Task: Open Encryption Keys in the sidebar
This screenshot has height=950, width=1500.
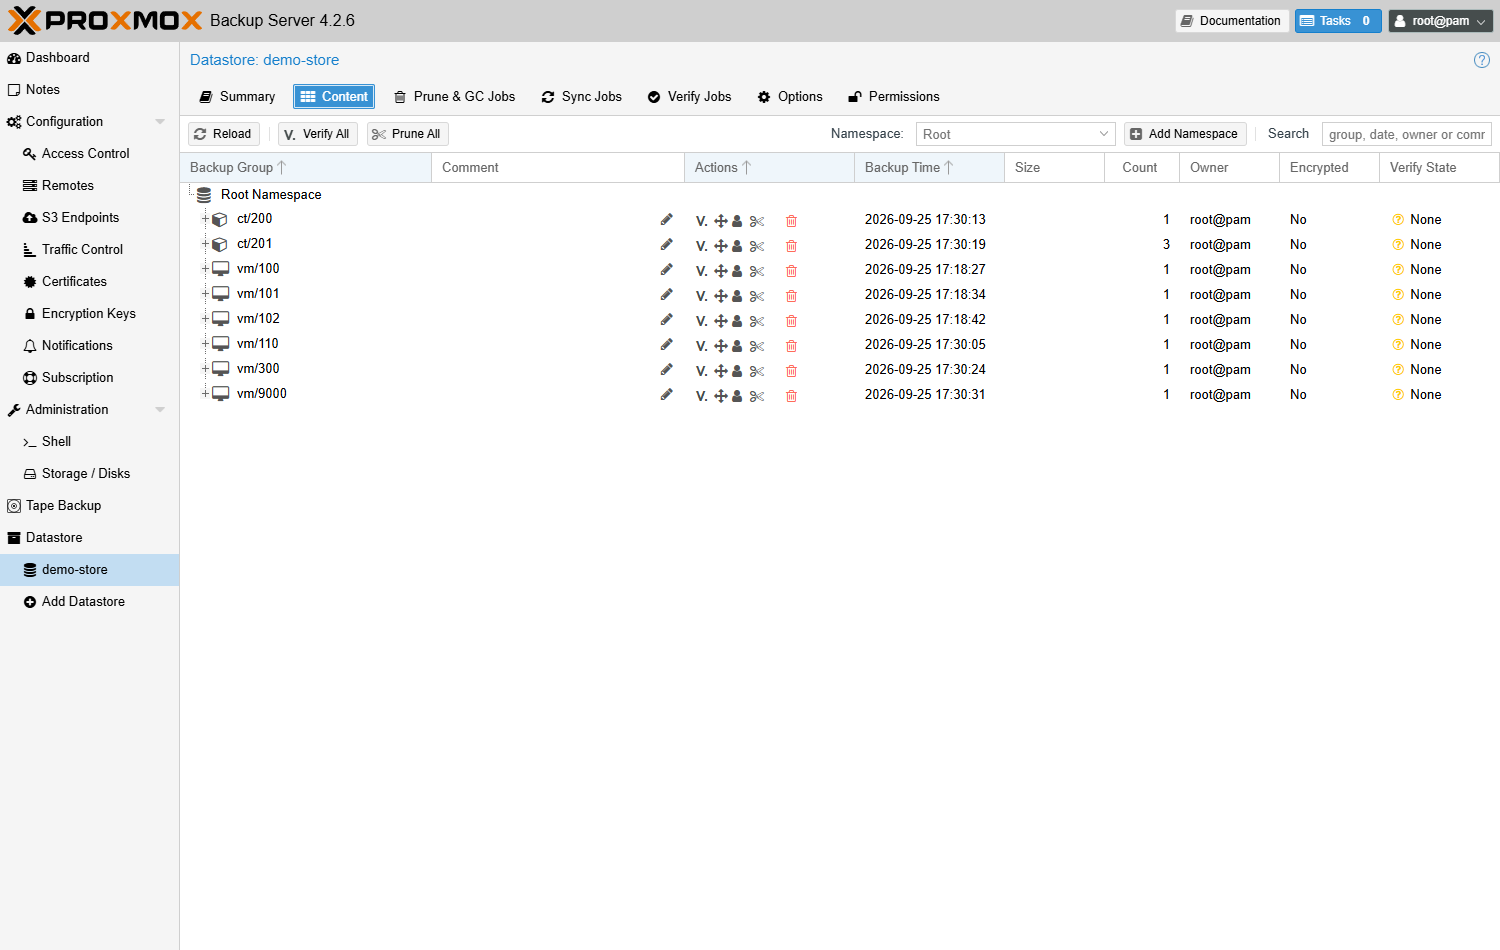Action: 89,314
